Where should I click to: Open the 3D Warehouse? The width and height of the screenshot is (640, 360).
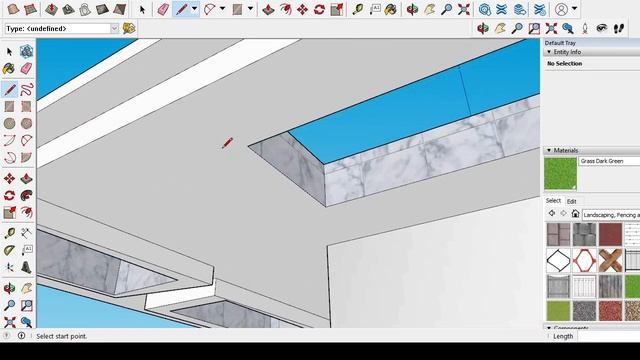(x=484, y=9)
